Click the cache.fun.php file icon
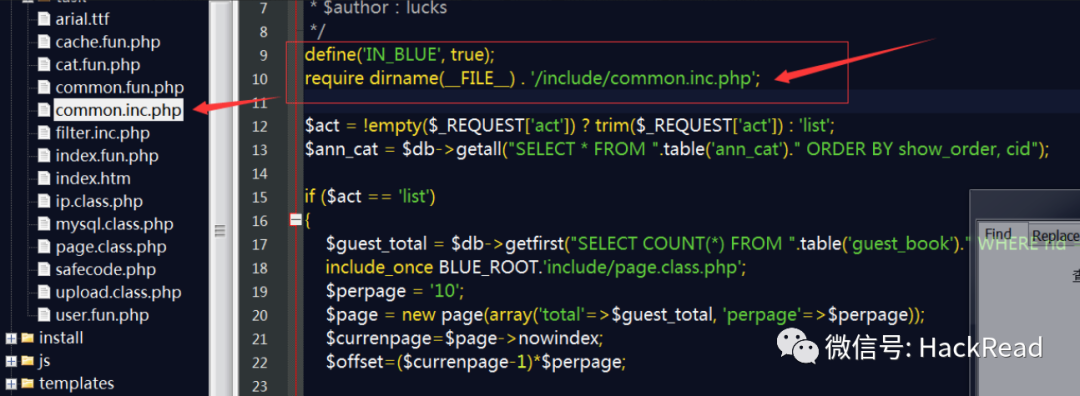The width and height of the screenshot is (1080, 396). [x=44, y=42]
